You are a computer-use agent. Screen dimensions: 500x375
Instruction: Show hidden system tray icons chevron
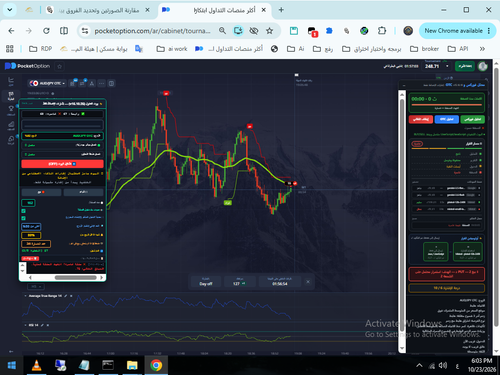click(x=419, y=366)
